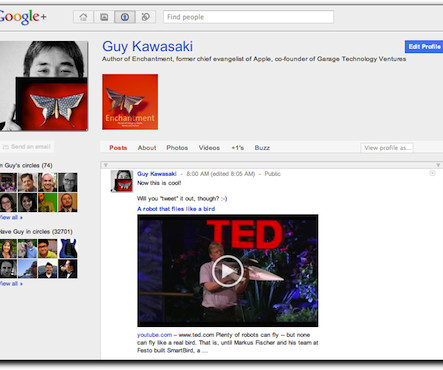The width and height of the screenshot is (443, 370).
Task: View all people in Guy's circles
Action: pyautogui.click(x=11, y=217)
